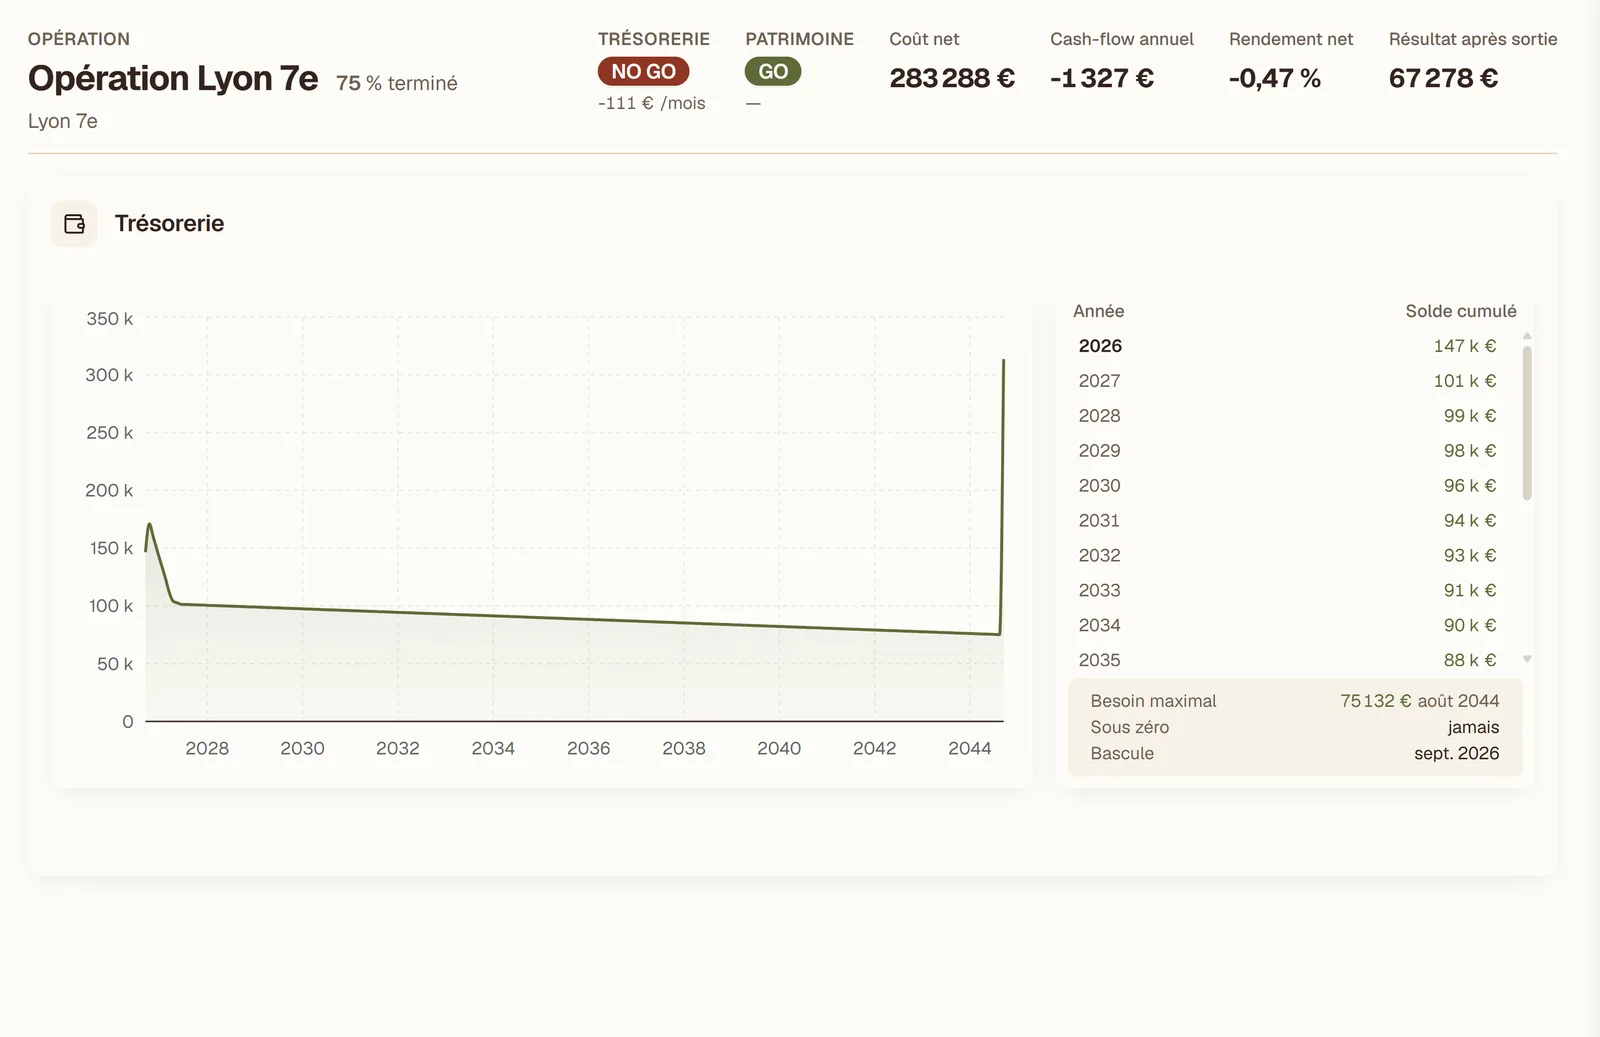
Task: Click the chart's 2044 peak line point
Action: pyautogui.click(x=1003, y=361)
